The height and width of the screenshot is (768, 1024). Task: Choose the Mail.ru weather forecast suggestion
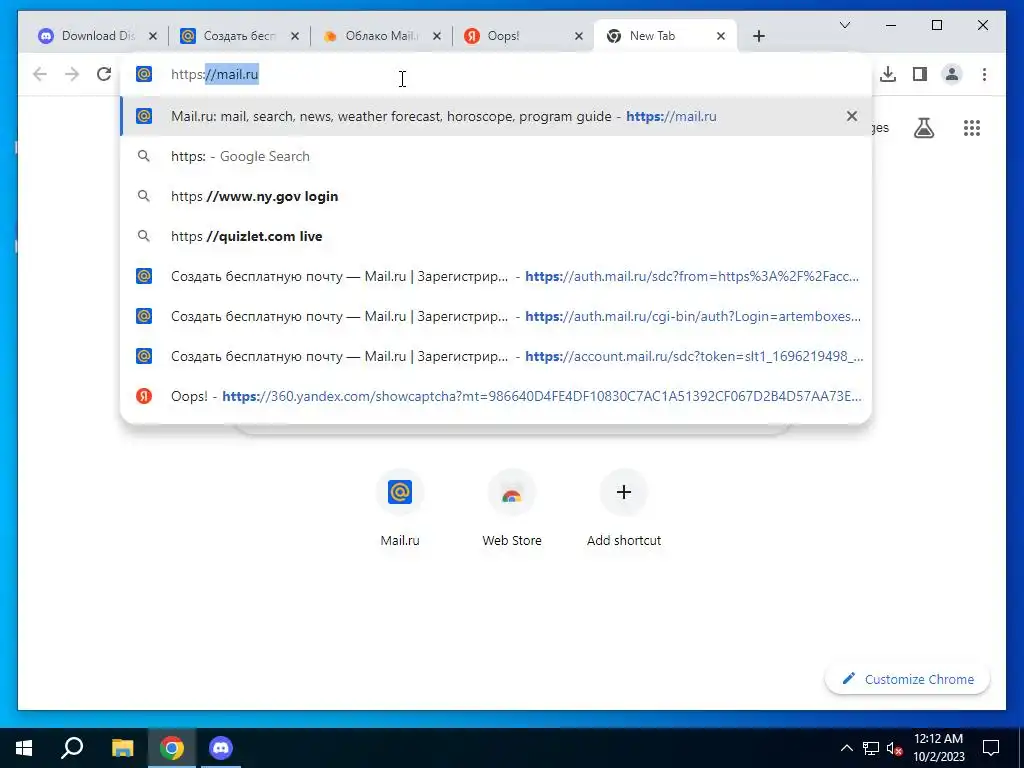[496, 116]
